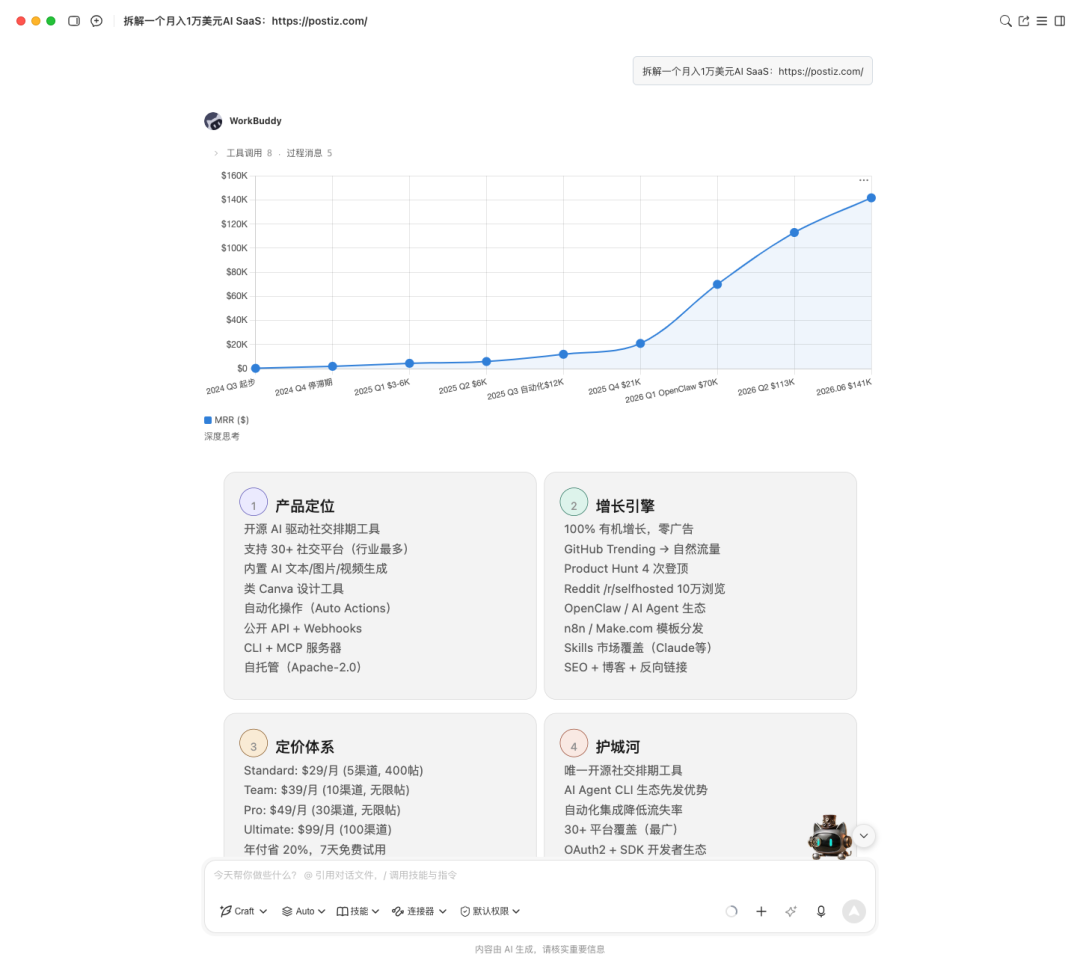Click 'n8n / Make.com 模板分发' line
Viewport: 1080px width, 963px height.
634,628
